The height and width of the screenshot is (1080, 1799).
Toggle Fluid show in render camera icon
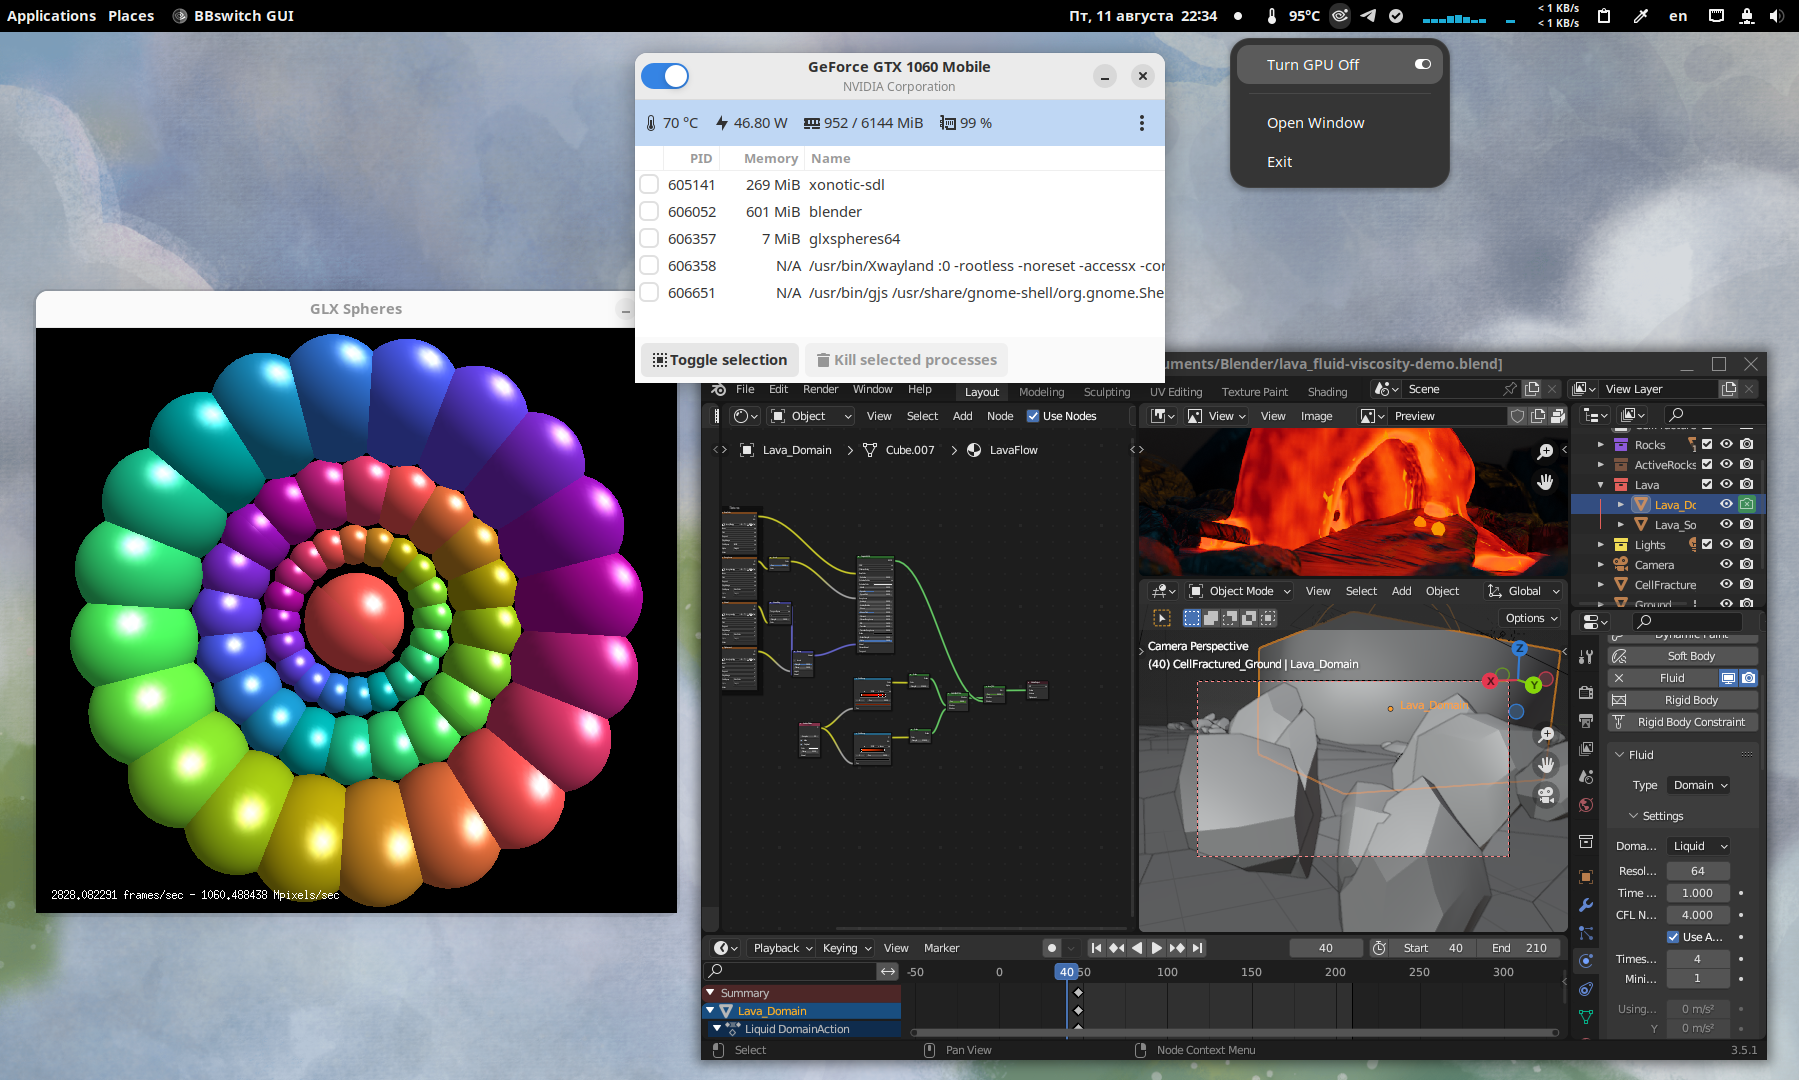pyautogui.click(x=1748, y=678)
